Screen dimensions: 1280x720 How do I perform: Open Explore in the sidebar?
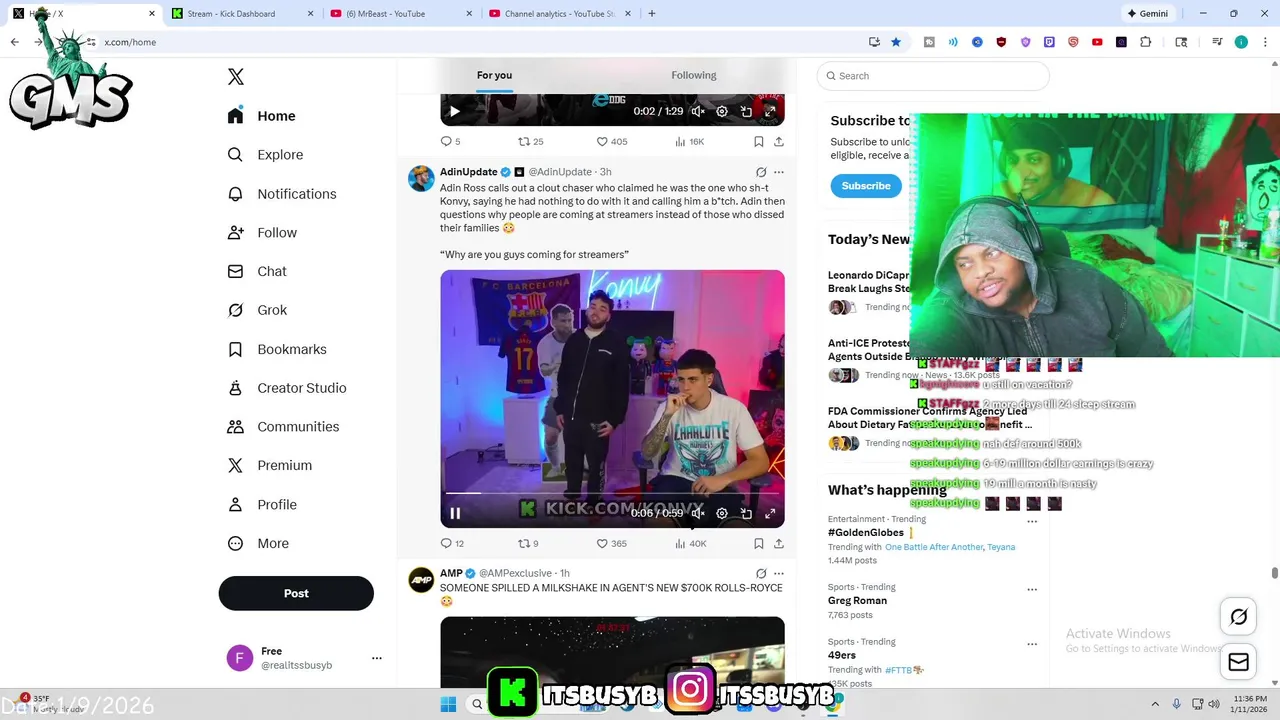tap(265, 155)
